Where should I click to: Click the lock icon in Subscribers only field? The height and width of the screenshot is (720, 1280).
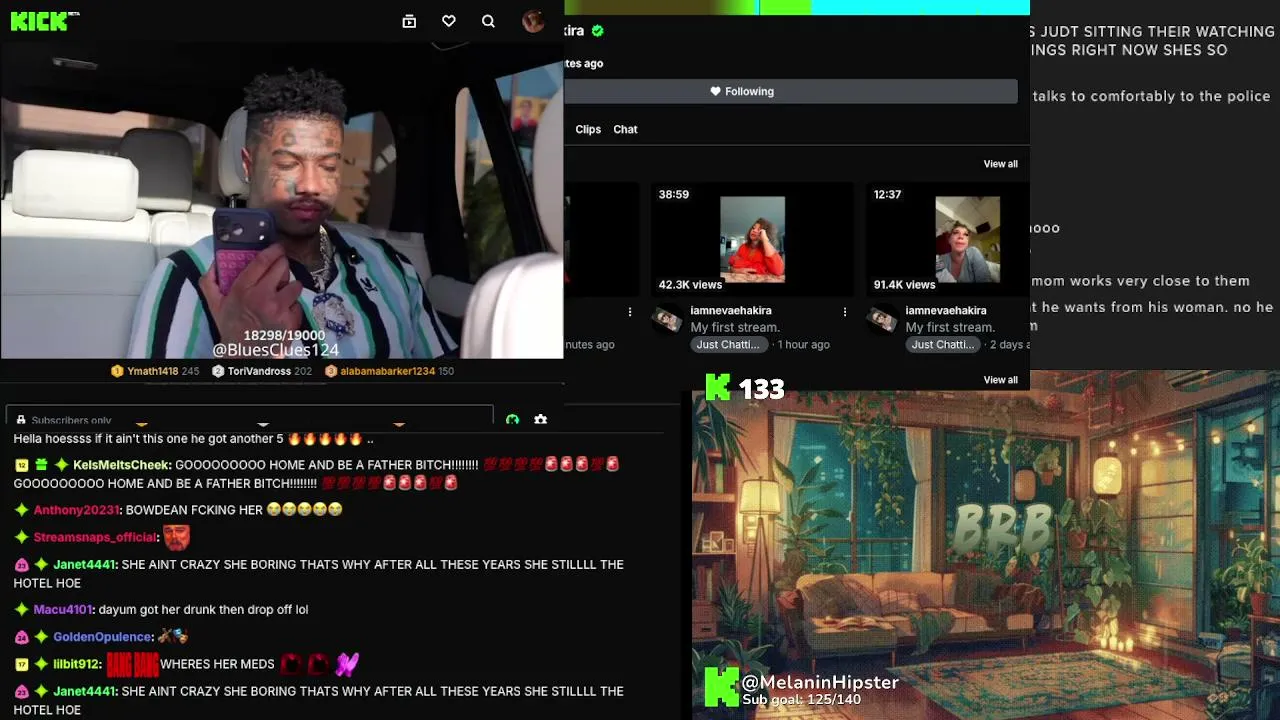click(x=21, y=421)
